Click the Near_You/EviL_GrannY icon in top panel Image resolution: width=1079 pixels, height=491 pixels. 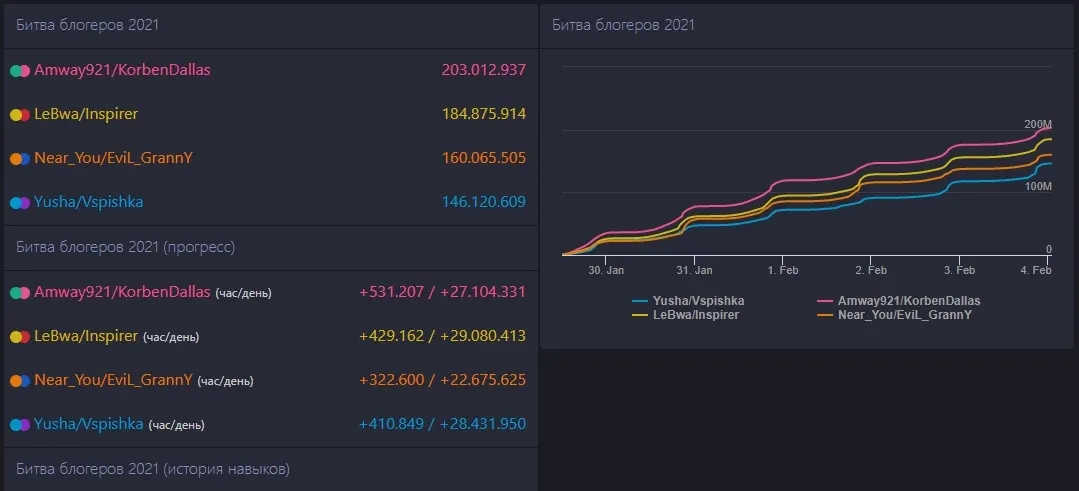coord(20,159)
